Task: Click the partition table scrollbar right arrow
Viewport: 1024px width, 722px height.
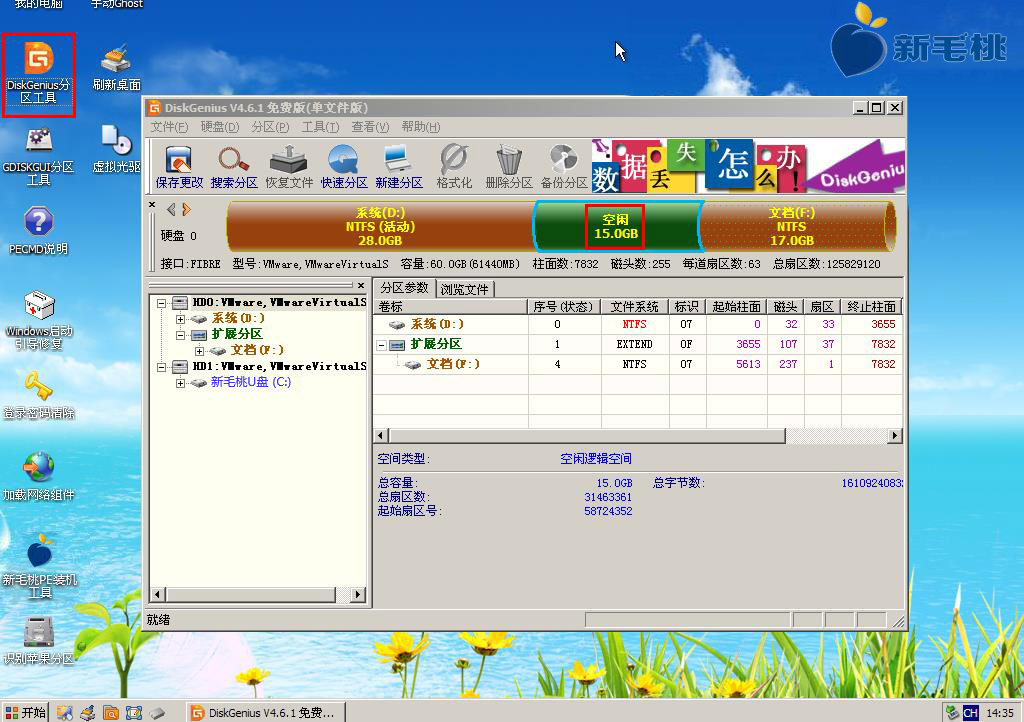Action: pyautogui.click(x=895, y=435)
